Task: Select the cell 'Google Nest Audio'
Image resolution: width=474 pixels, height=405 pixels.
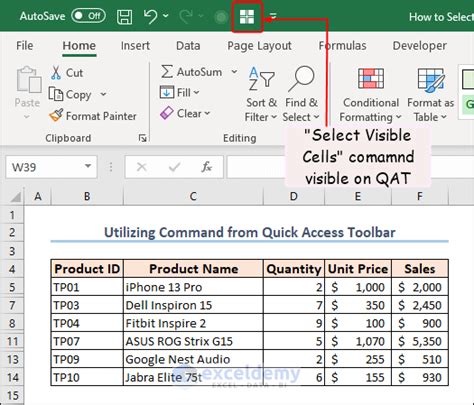Action: [x=193, y=359]
